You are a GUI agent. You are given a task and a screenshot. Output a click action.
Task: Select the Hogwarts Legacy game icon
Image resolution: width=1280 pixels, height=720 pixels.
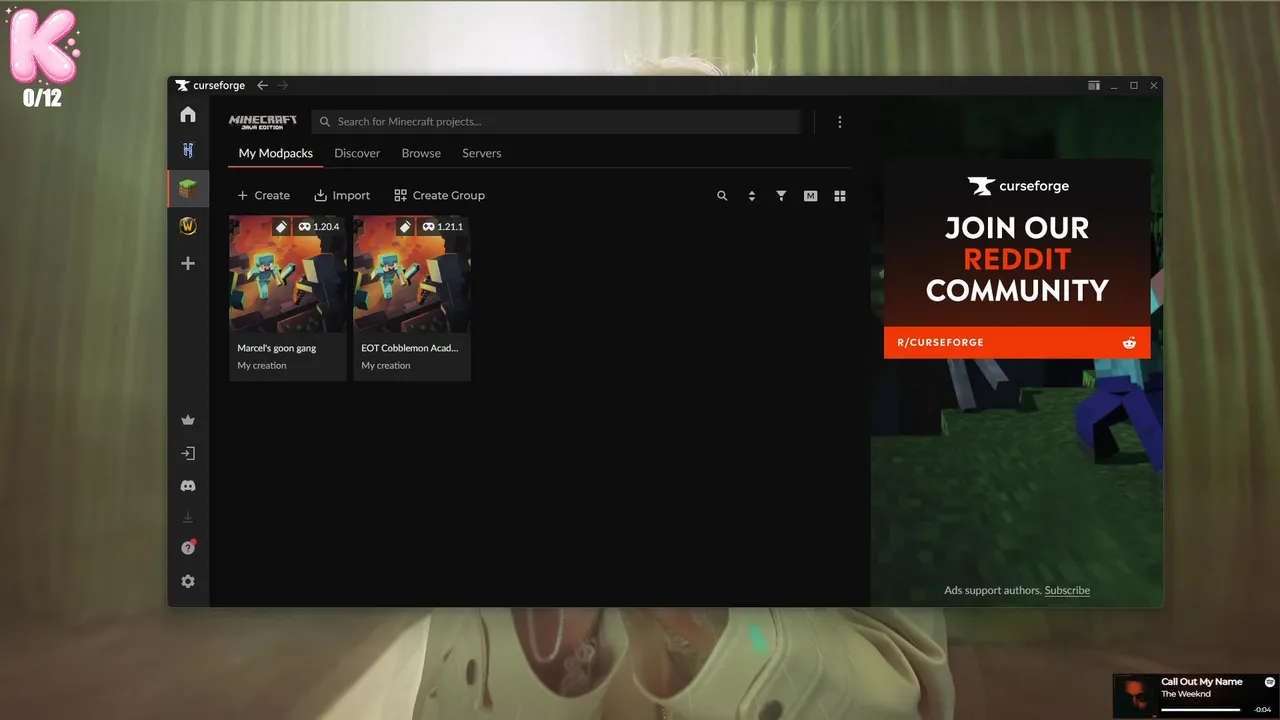[188, 150]
